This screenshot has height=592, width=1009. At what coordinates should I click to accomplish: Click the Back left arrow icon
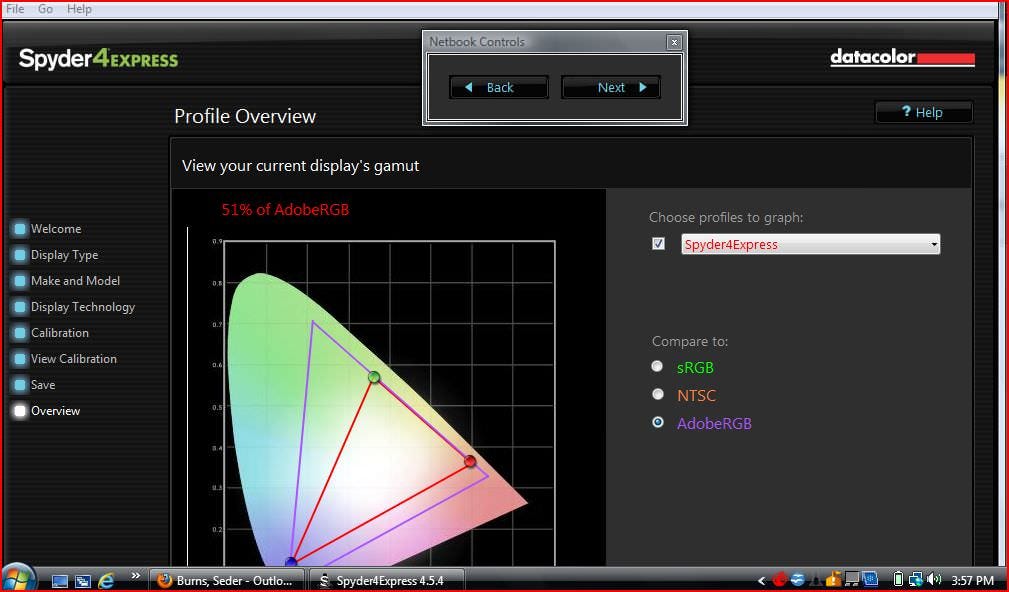pos(468,88)
